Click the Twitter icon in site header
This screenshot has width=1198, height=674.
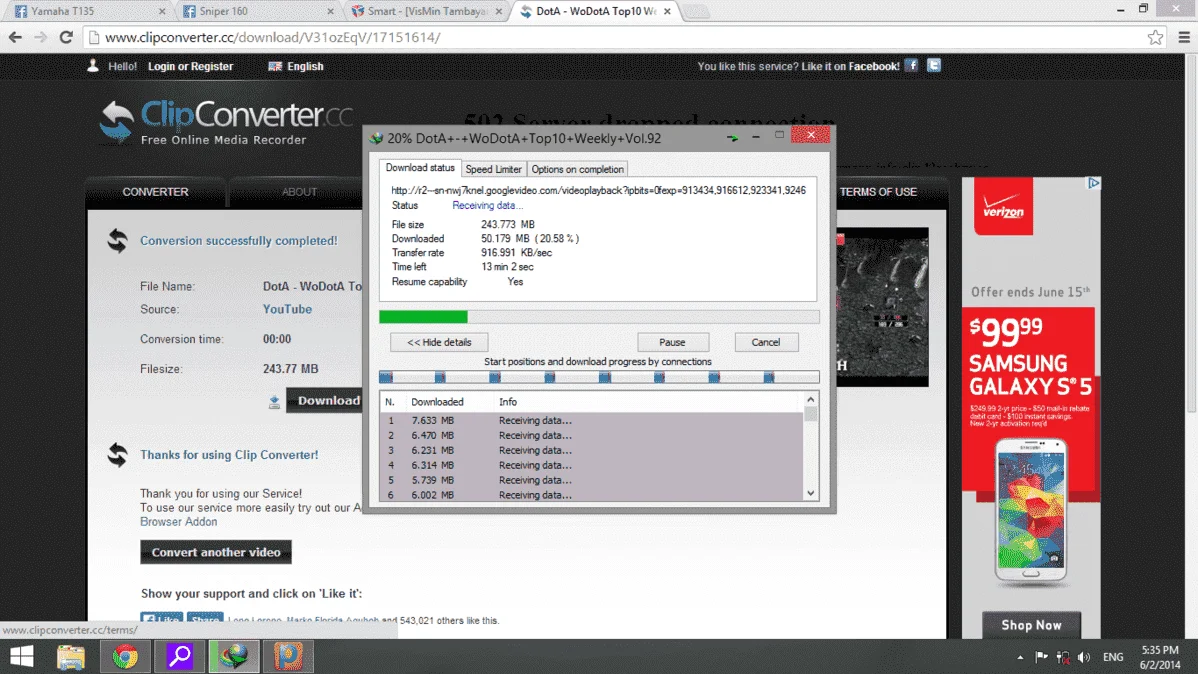pos(934,66)
